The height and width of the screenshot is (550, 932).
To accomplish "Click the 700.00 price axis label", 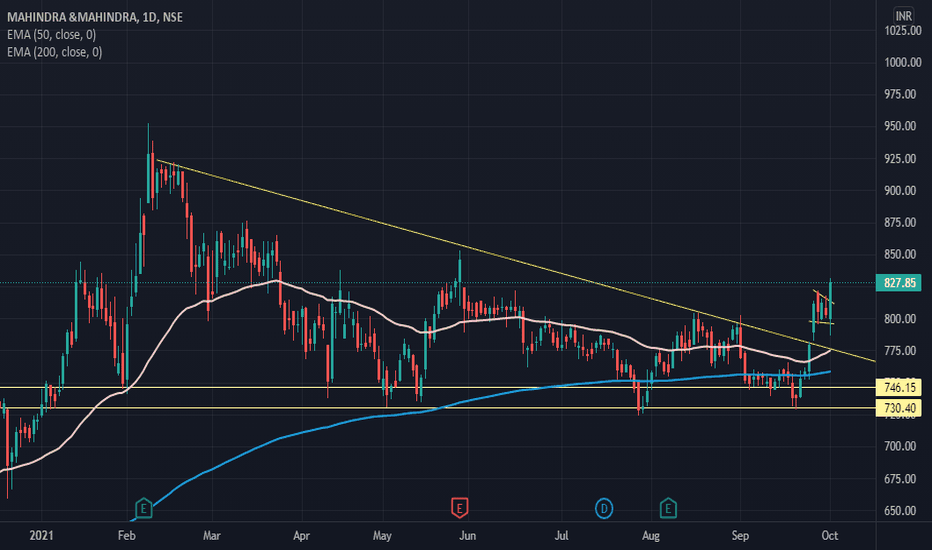I will [x=902, y=446].
